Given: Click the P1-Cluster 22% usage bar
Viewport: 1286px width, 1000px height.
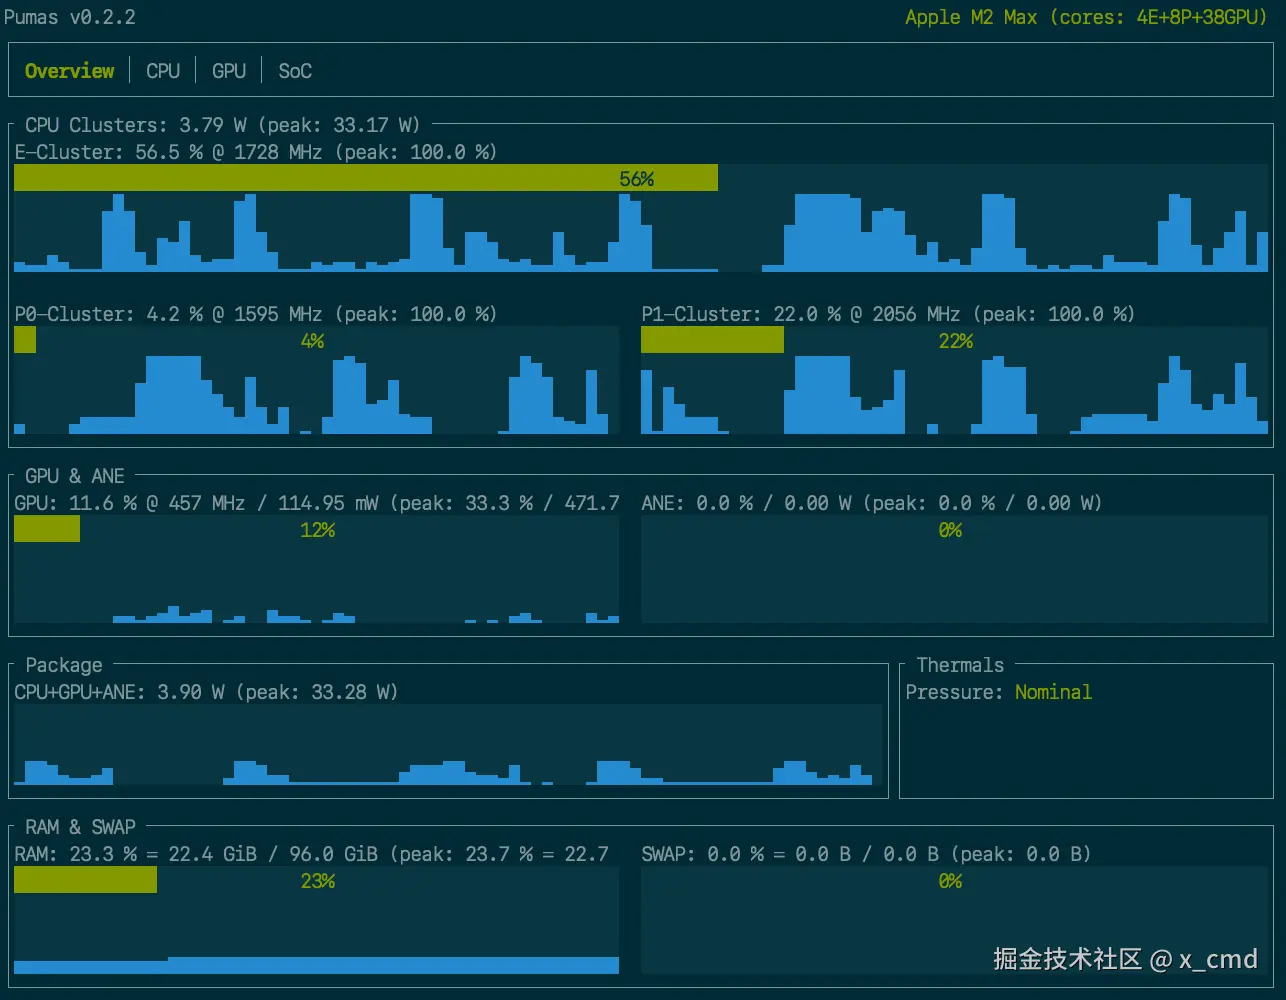Looking at the screenshot, I should 954,340.
